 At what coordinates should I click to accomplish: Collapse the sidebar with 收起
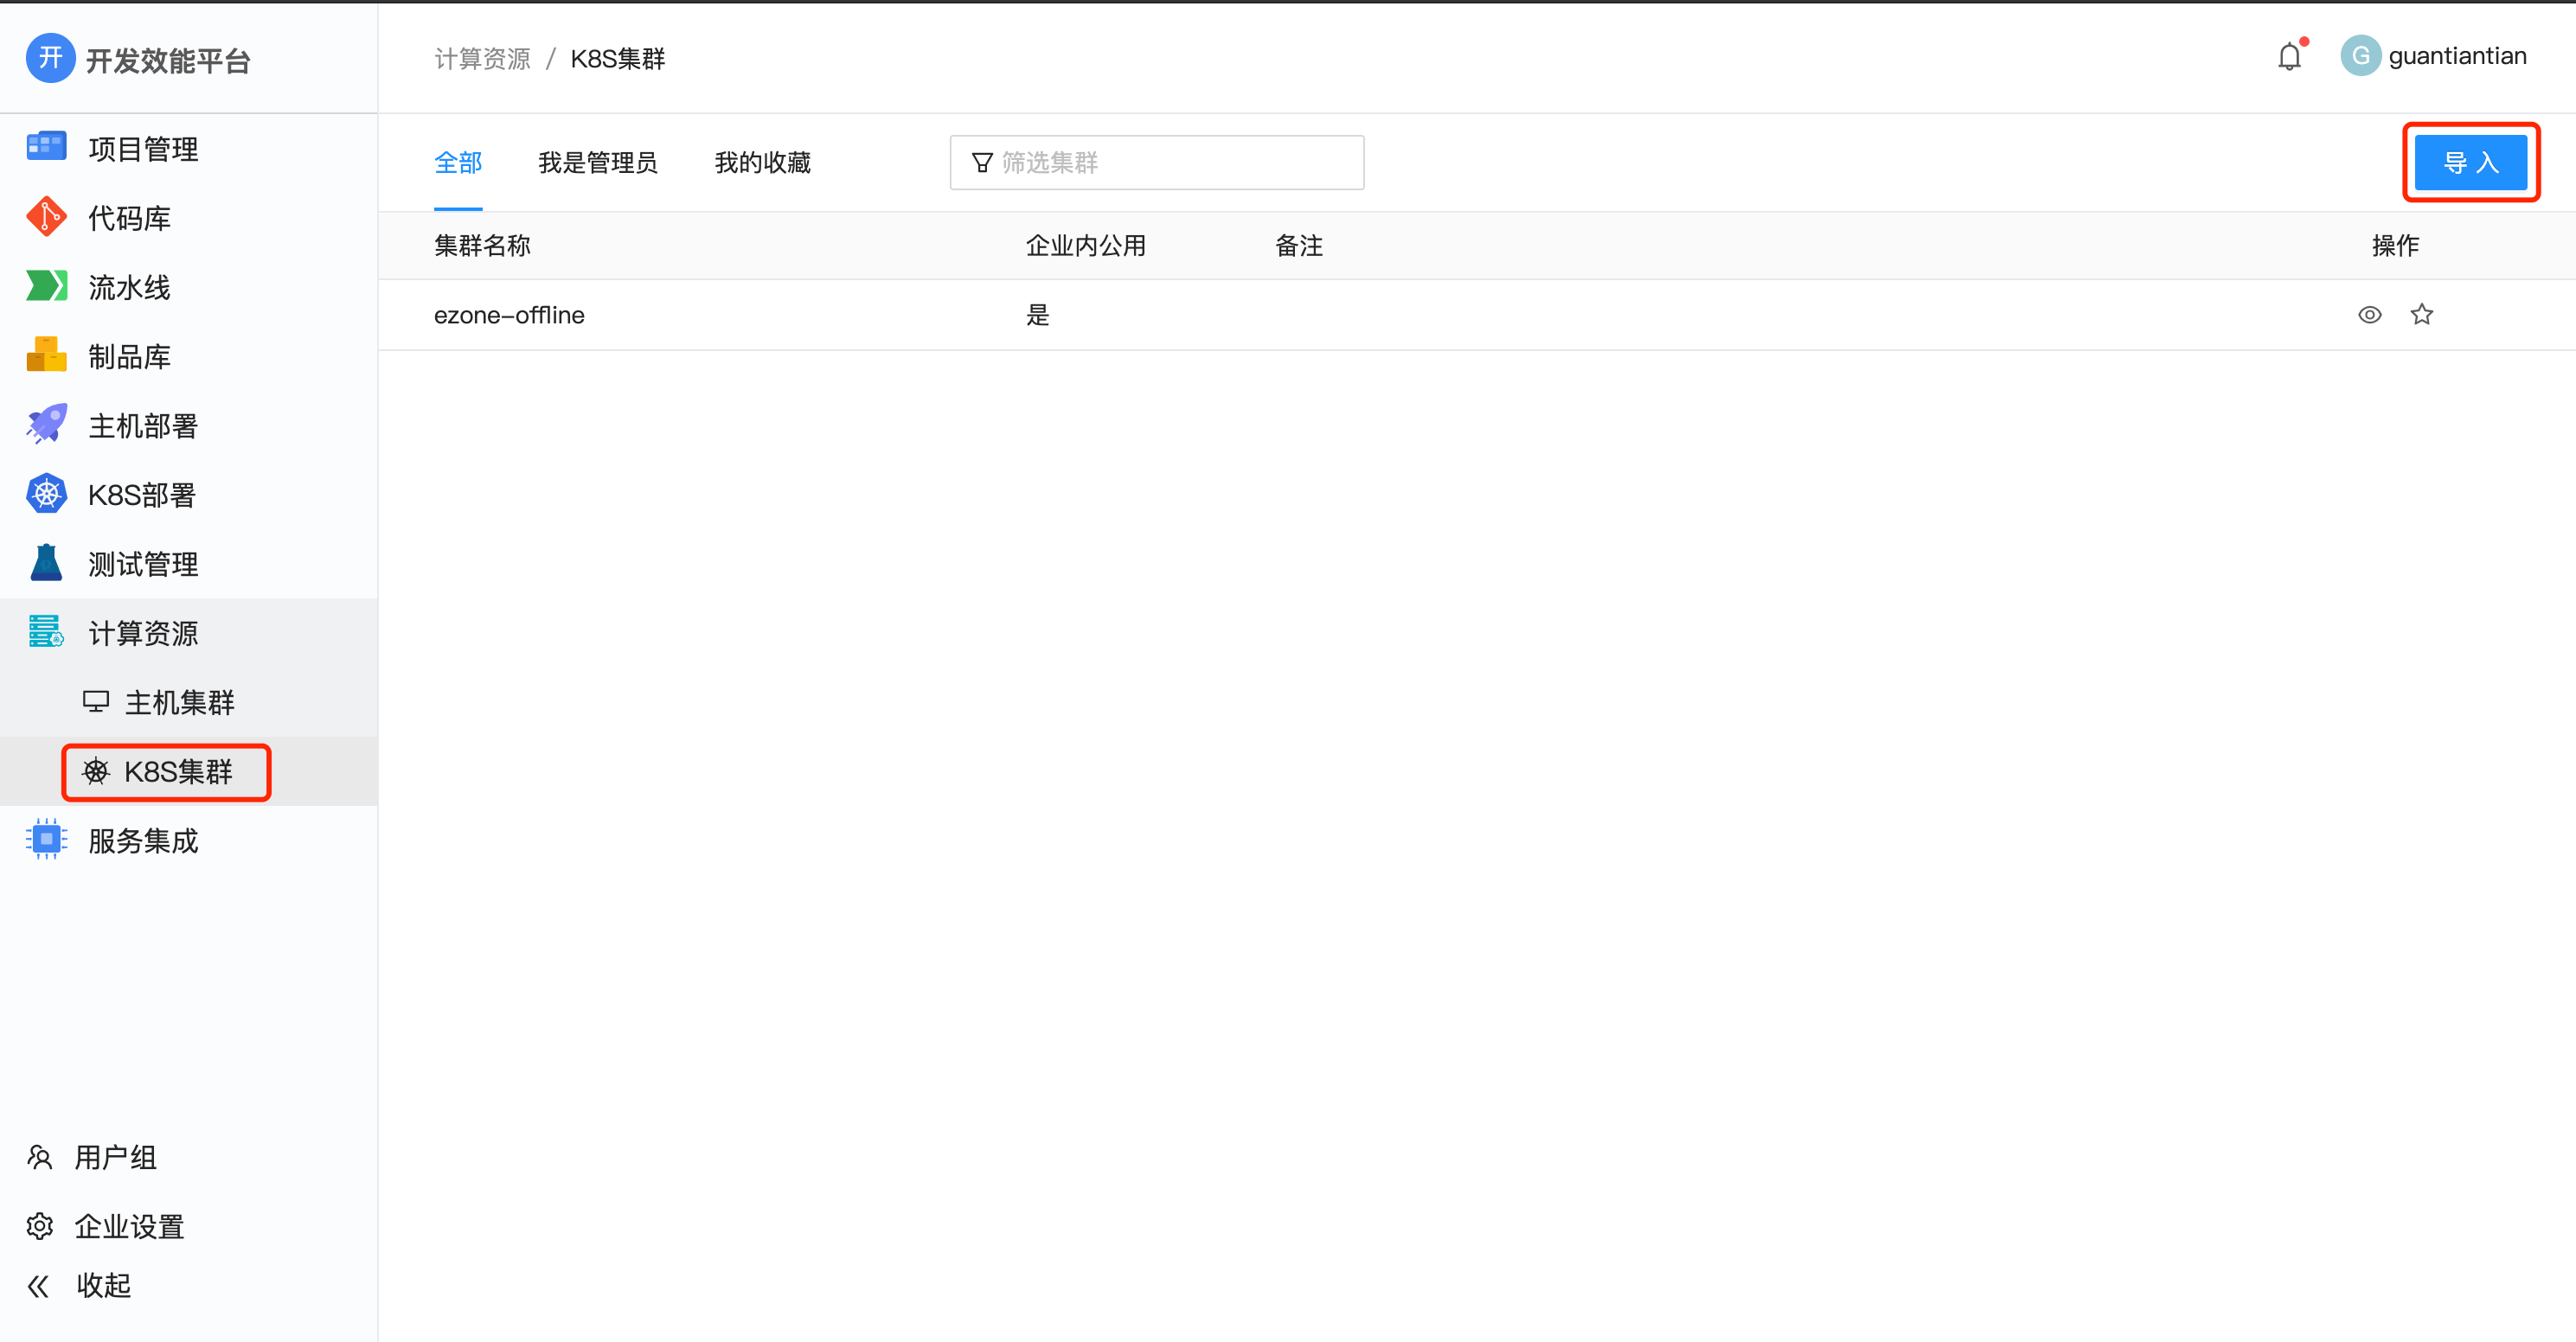coord(103,1285)
